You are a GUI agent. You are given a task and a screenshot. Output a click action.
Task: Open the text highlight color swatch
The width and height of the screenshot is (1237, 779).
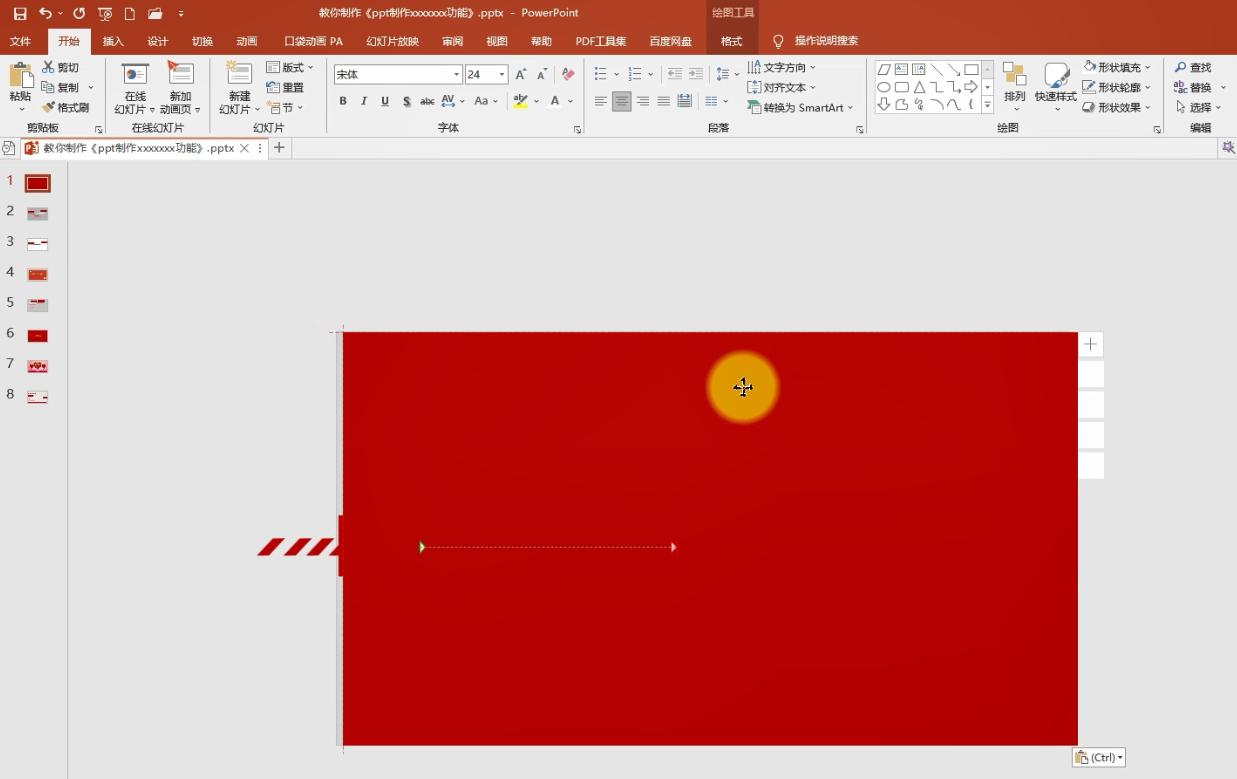click(x=521, y=101)
